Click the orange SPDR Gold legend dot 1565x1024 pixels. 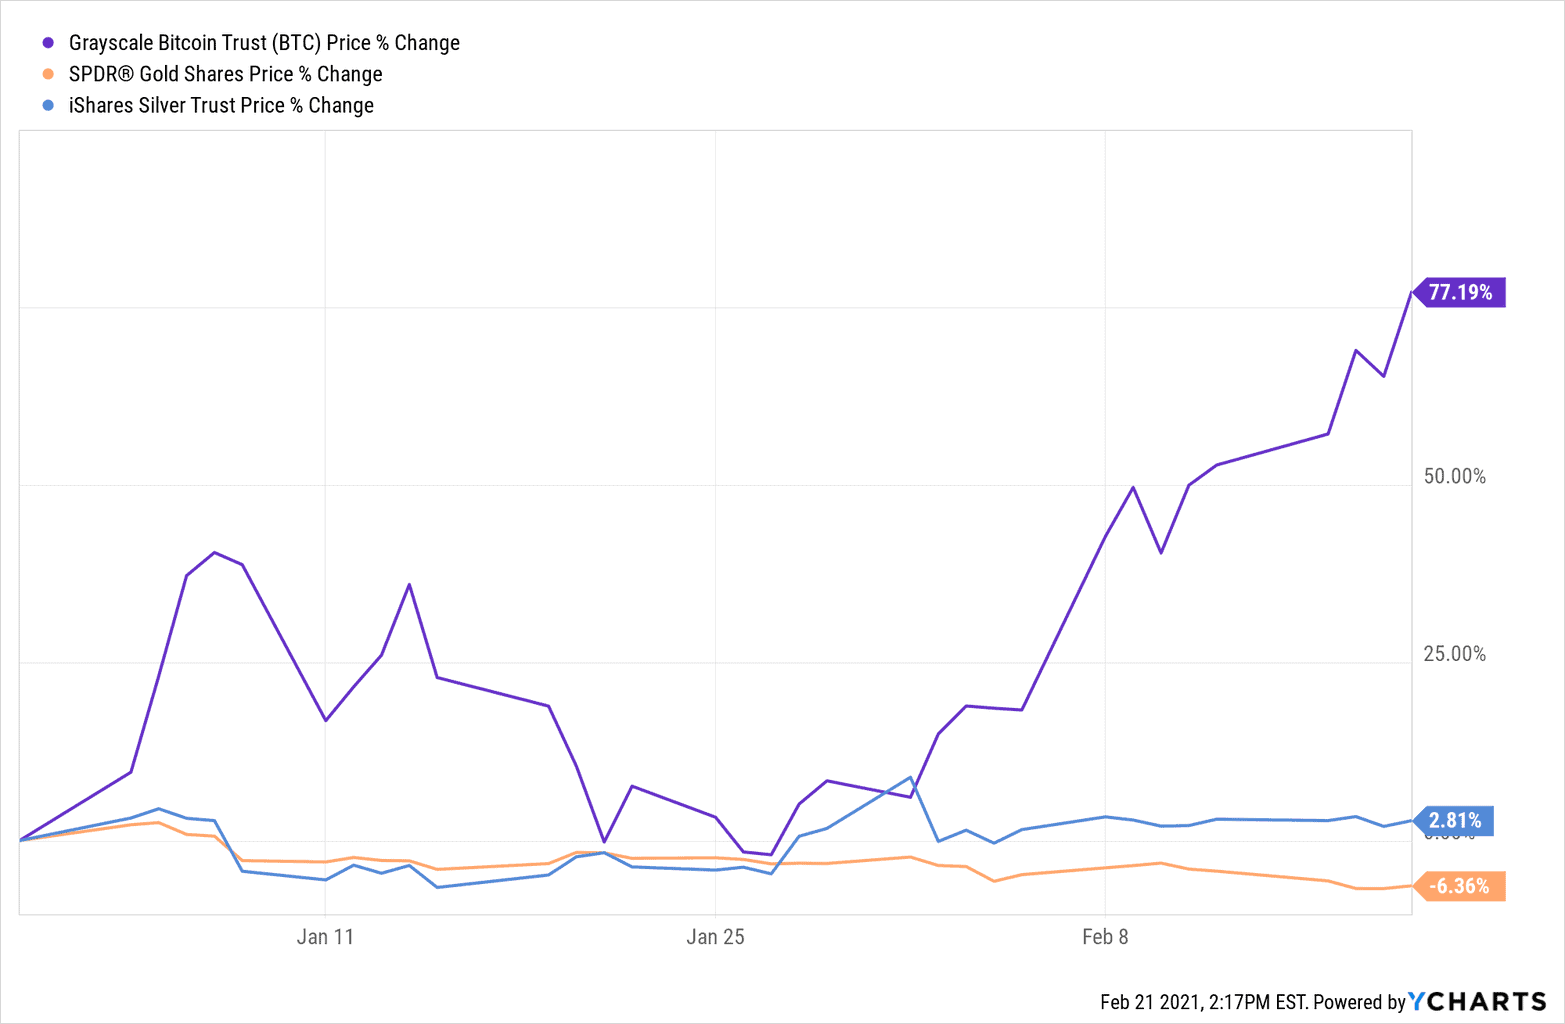(x=48, y=74)
